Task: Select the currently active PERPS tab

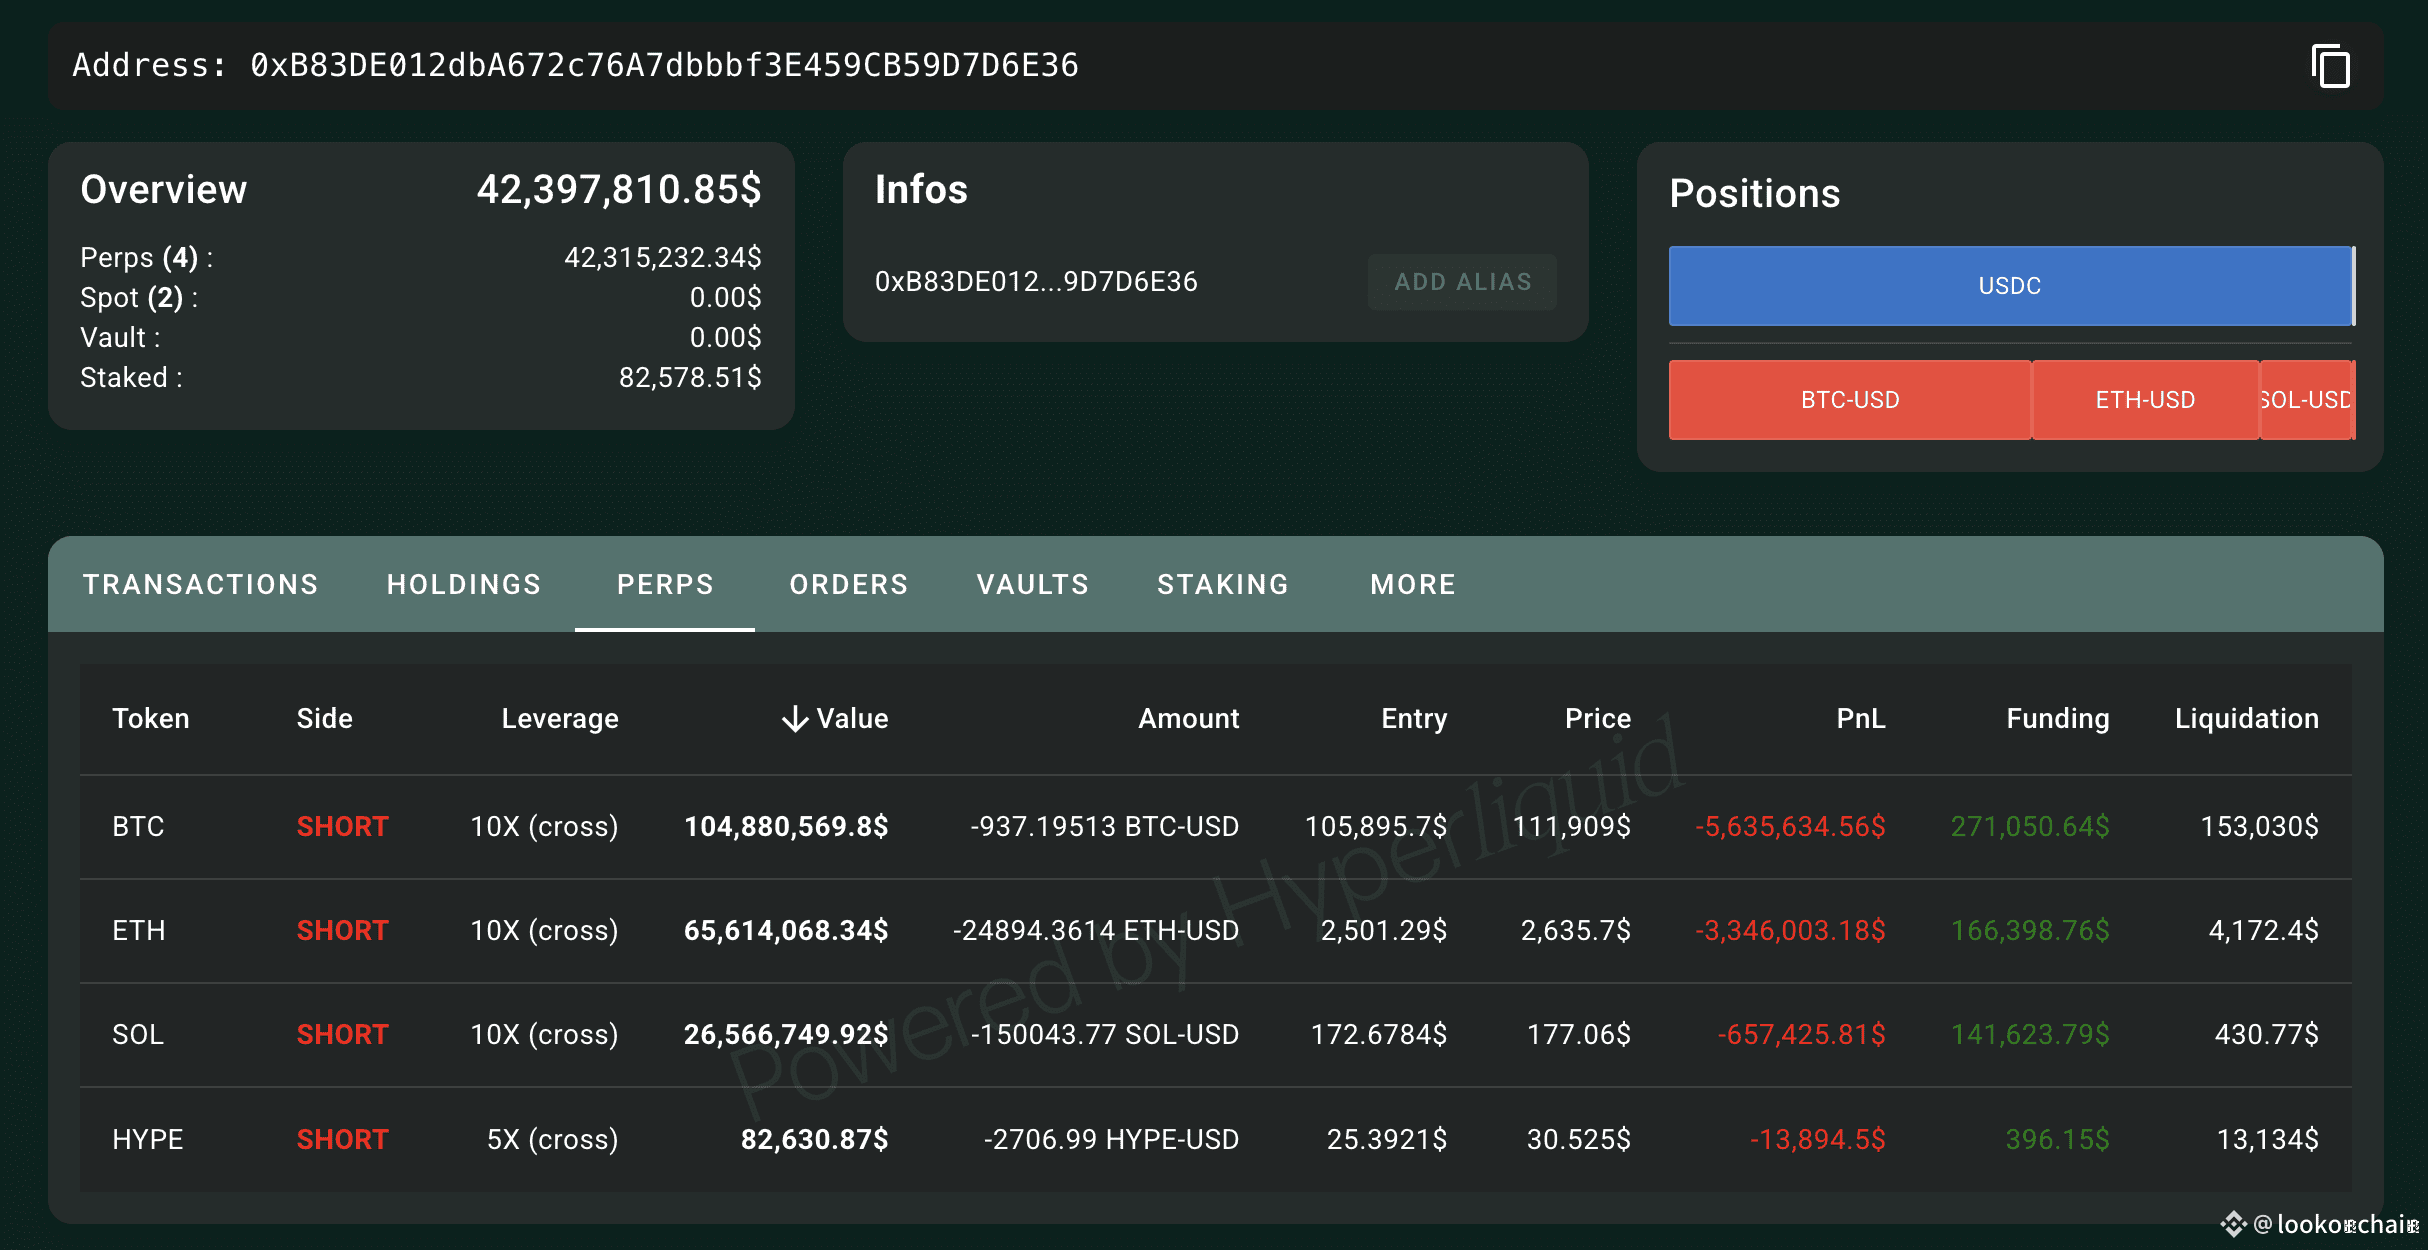Action: [664, 584]
